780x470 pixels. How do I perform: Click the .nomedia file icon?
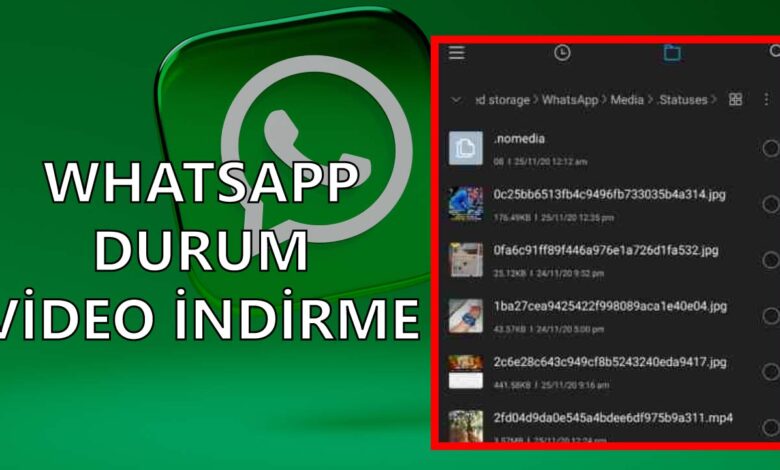(466, 148)
